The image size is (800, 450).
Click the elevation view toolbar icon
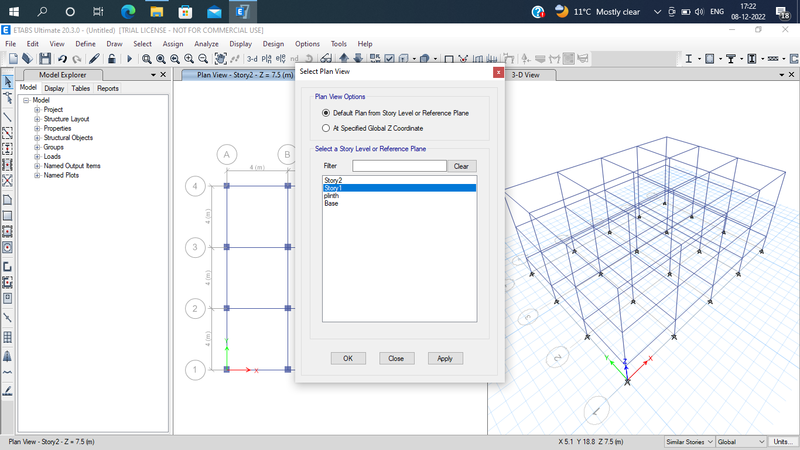click(280, 59)
